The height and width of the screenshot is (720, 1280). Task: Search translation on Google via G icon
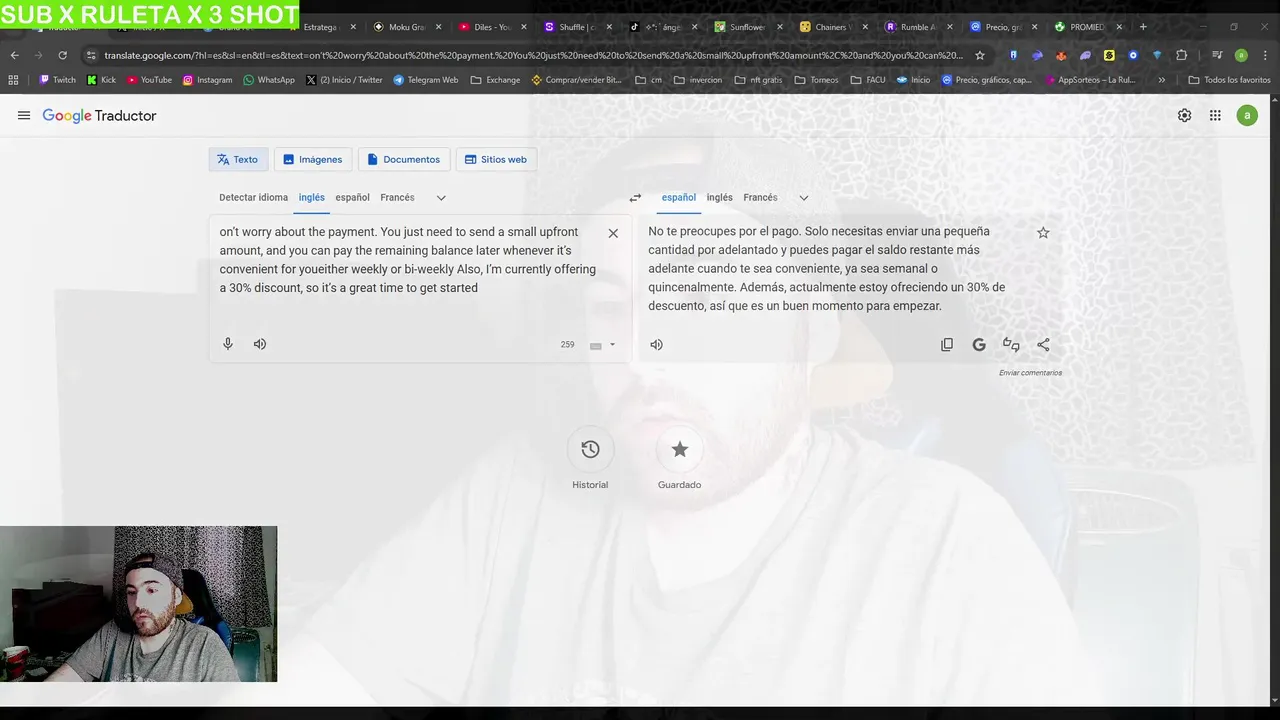979,345
